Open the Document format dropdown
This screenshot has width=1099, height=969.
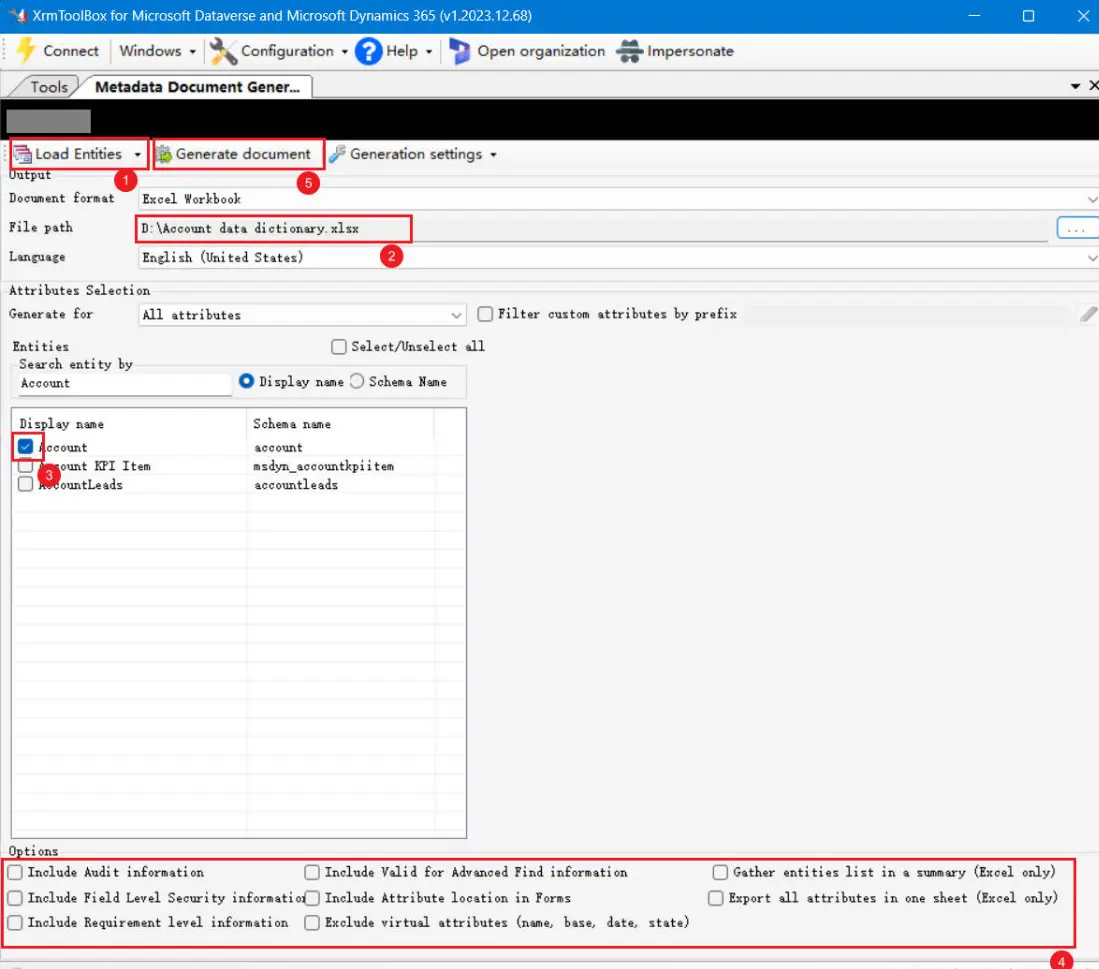1090,198
